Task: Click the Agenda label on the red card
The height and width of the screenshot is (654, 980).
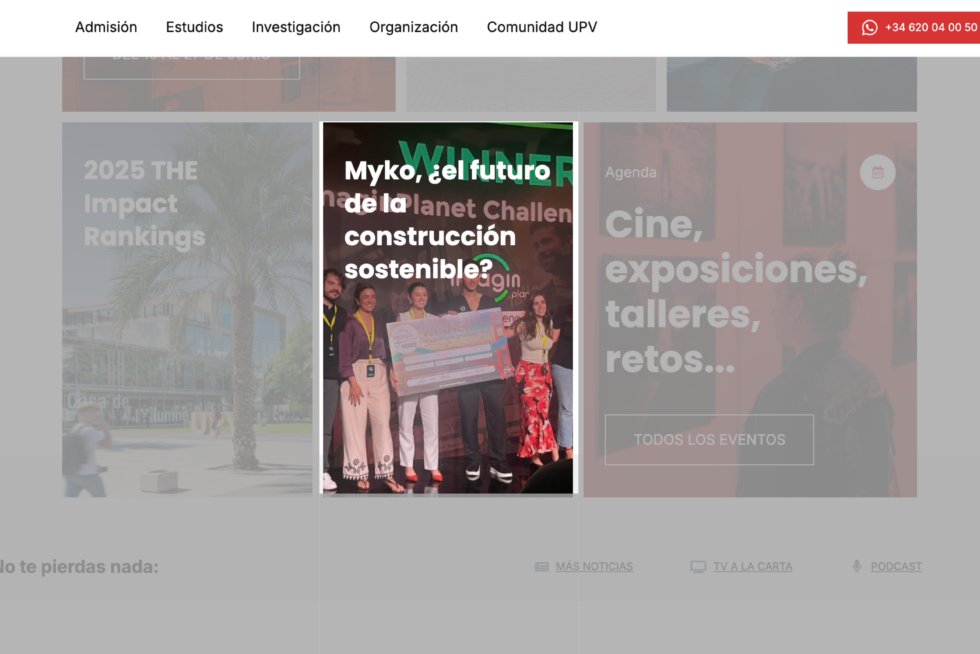Action: pos(630,173)
